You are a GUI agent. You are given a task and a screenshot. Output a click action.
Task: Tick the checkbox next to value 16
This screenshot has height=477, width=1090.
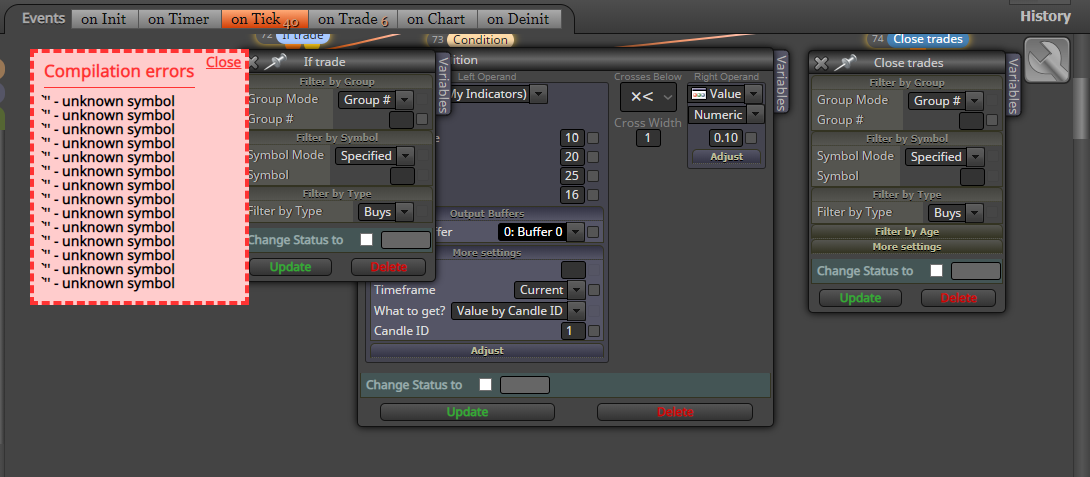593,195
